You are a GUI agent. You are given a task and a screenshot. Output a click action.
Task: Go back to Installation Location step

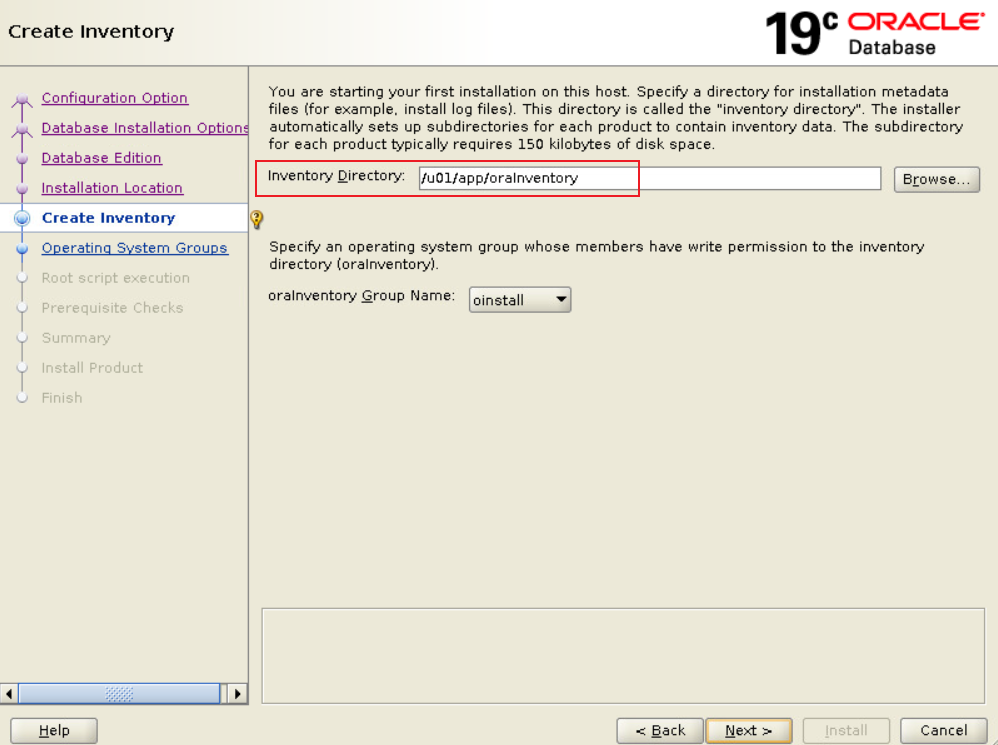112,188
